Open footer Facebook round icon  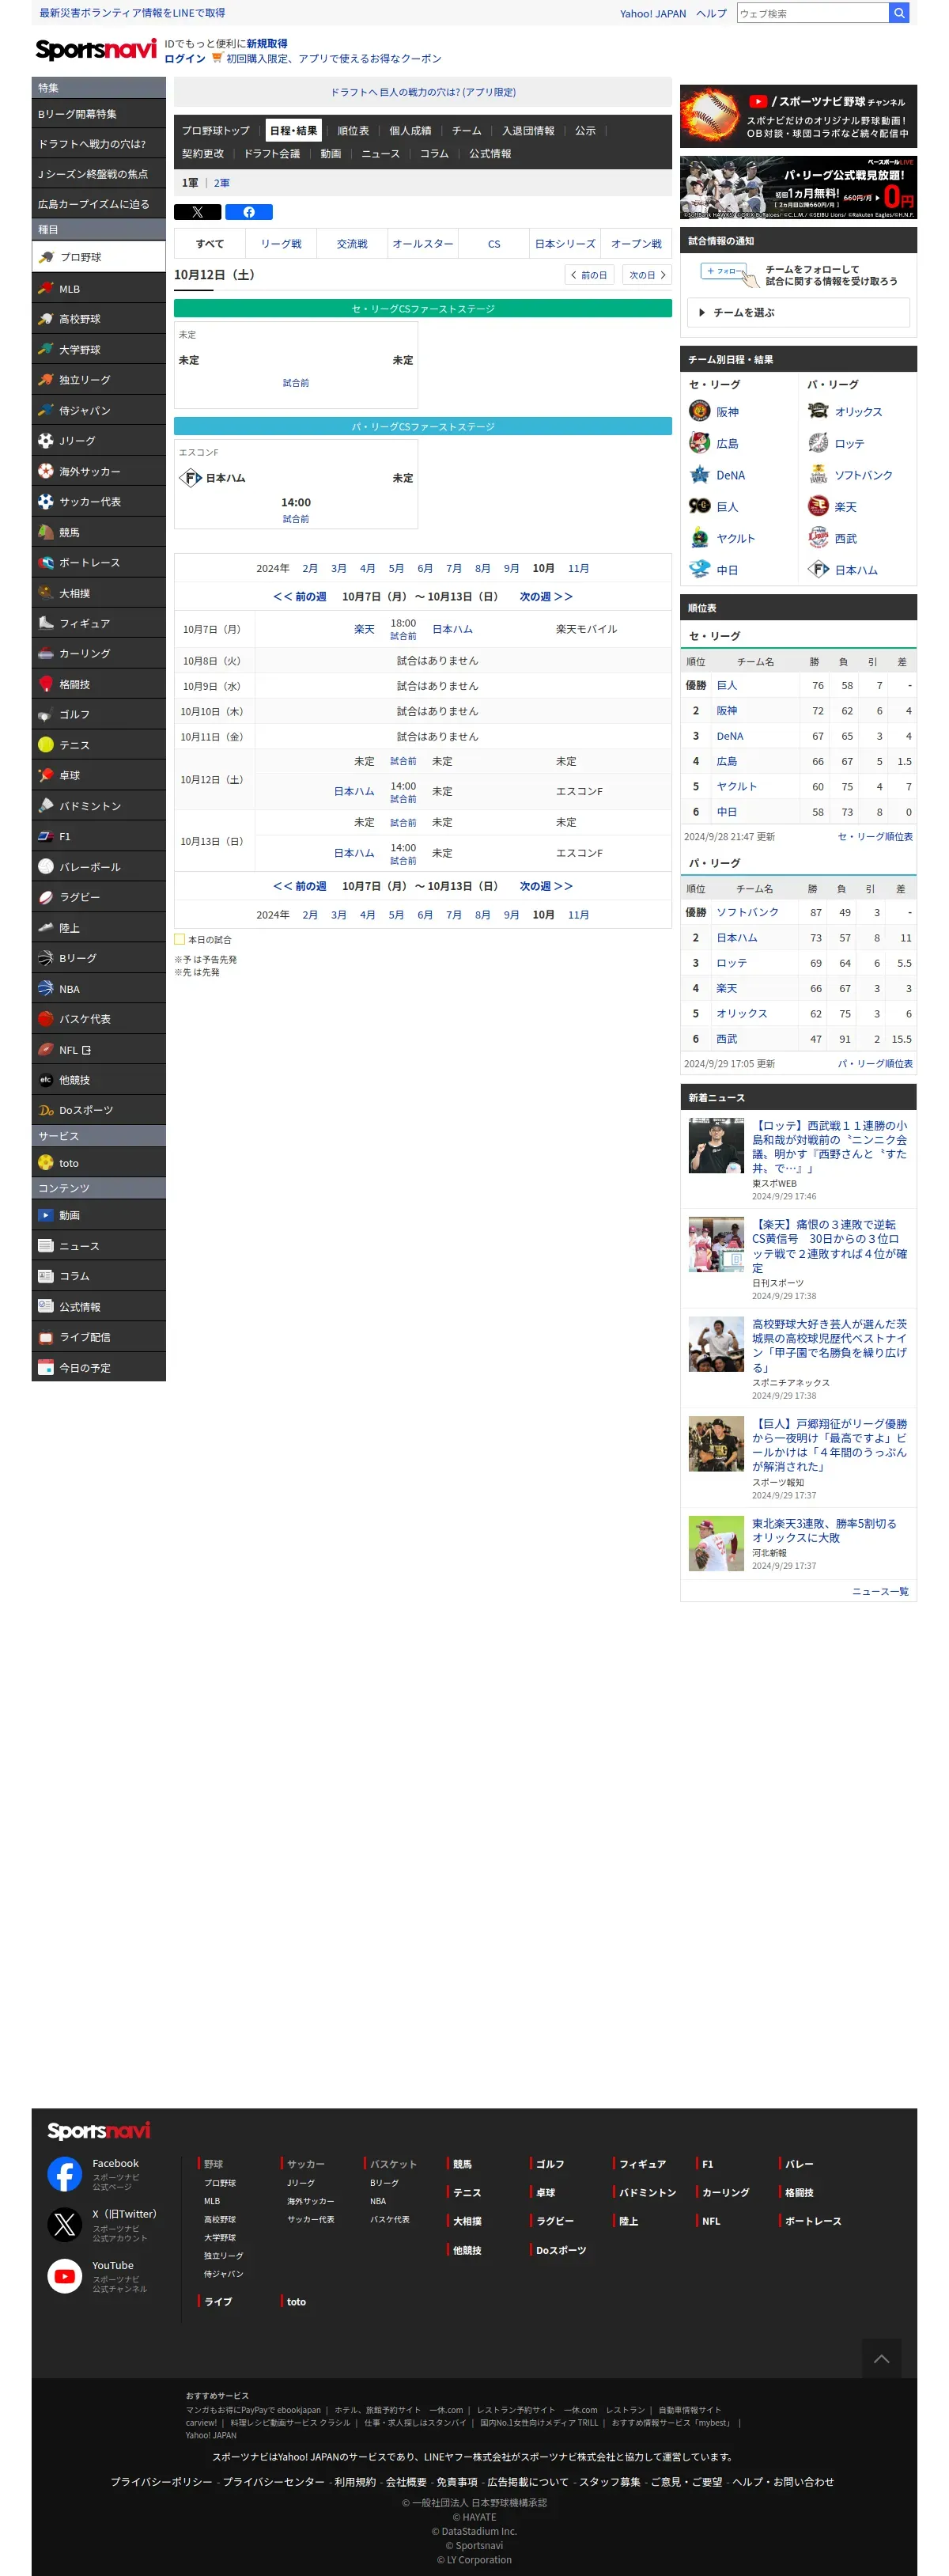coord(65,2173)
